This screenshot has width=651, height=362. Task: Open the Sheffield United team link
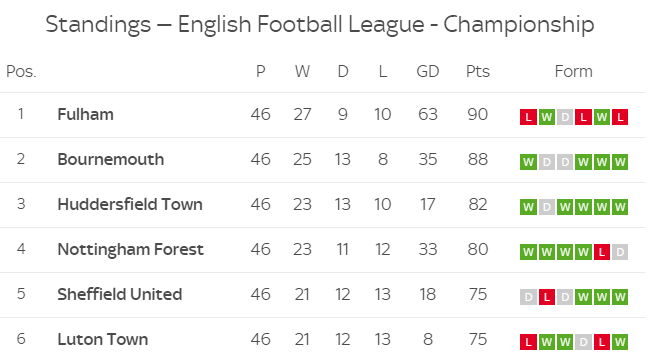(120, 294)
